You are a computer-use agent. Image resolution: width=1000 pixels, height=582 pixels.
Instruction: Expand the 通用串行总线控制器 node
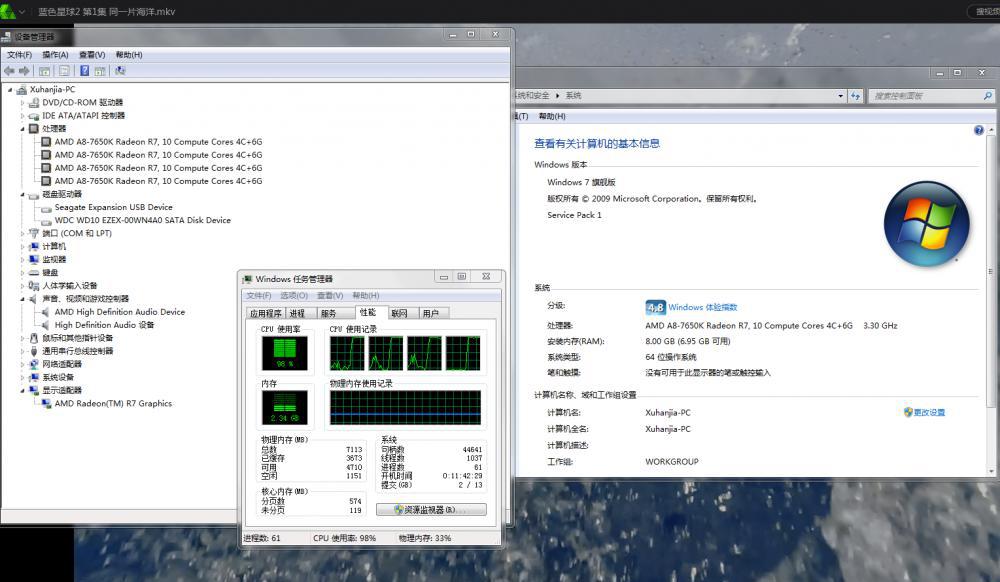[22, 351]
